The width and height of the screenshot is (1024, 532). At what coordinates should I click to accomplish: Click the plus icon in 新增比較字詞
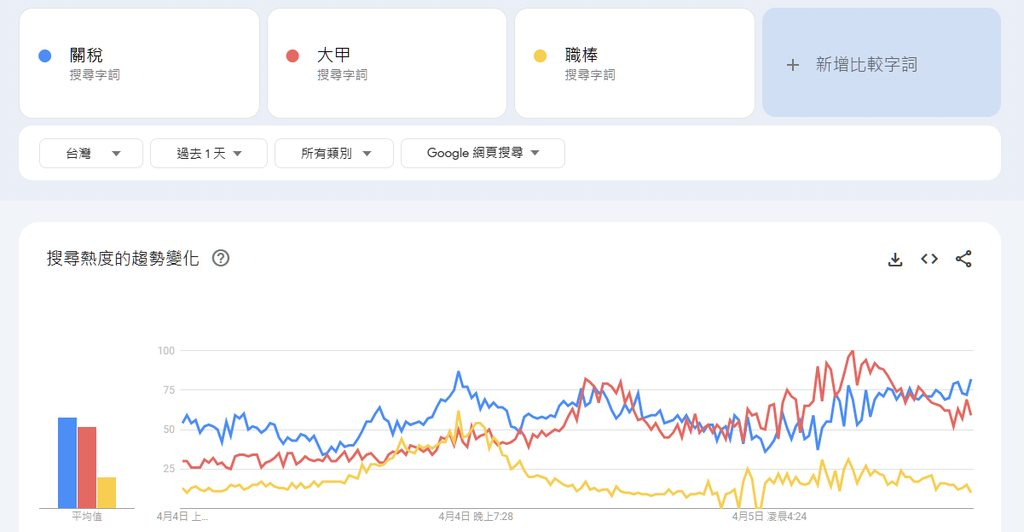coord(793,65)
